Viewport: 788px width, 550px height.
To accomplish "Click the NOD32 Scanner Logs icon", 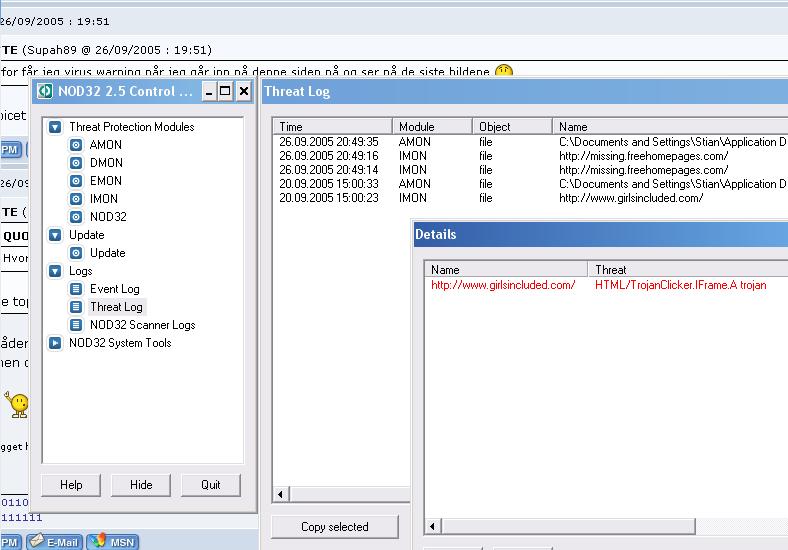I will [76, 325].
